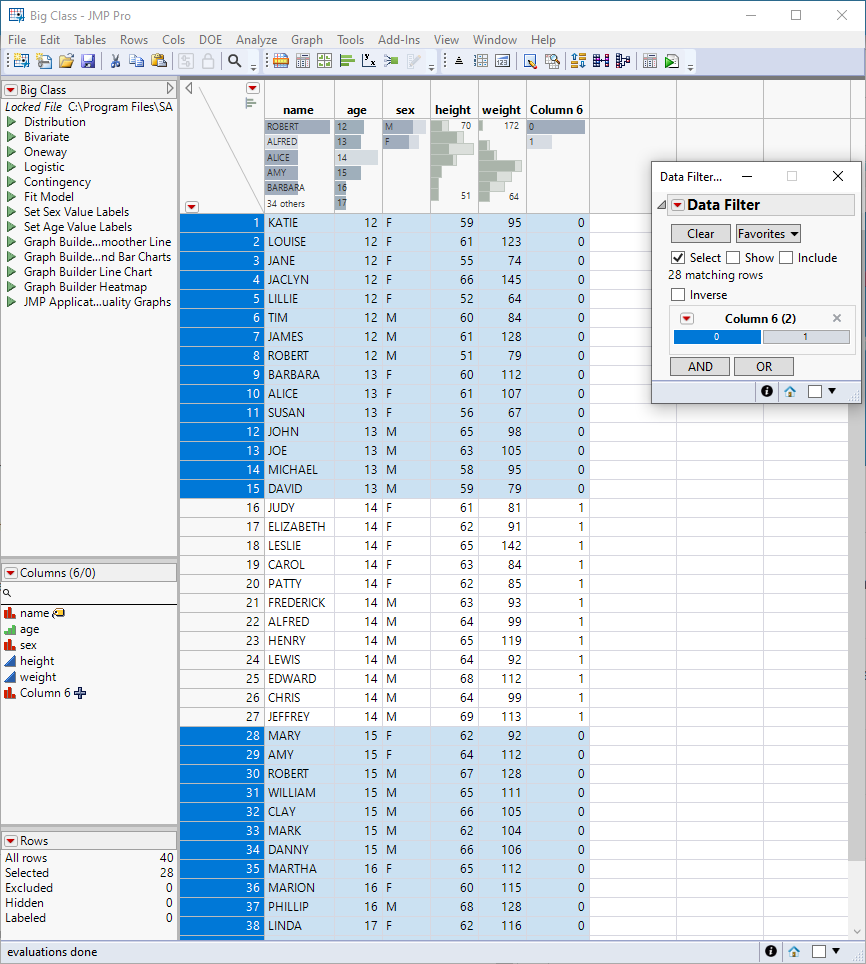Select value 1 bar in Column 6 filter

tap(806, 338)
